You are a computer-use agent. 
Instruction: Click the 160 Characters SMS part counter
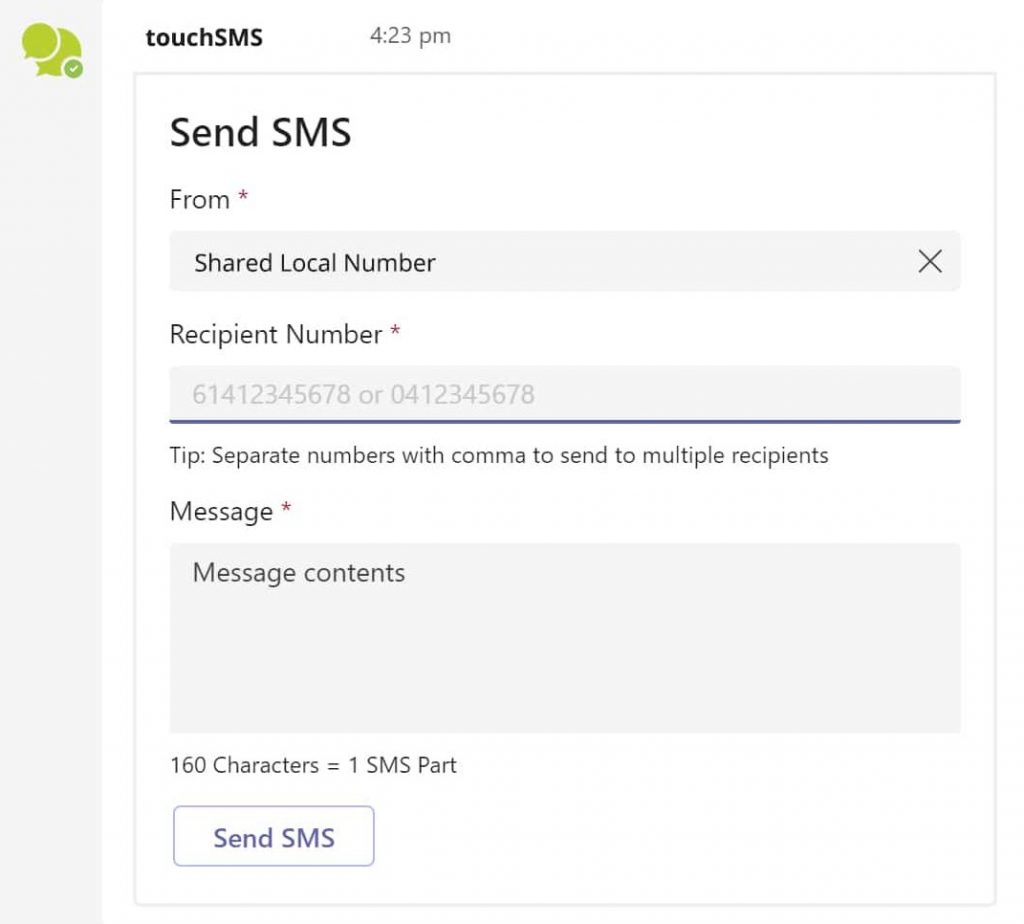pos(312,765)
